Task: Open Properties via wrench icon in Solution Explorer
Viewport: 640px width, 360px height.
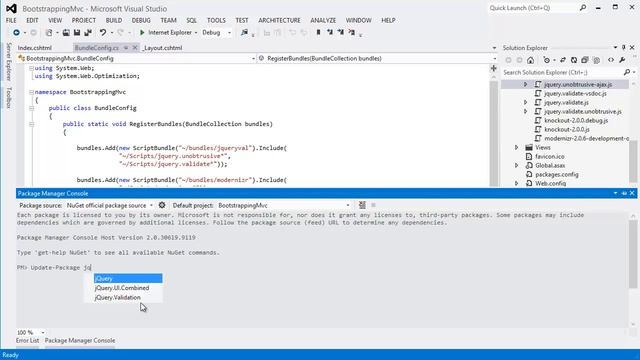Action: (622, 60)
